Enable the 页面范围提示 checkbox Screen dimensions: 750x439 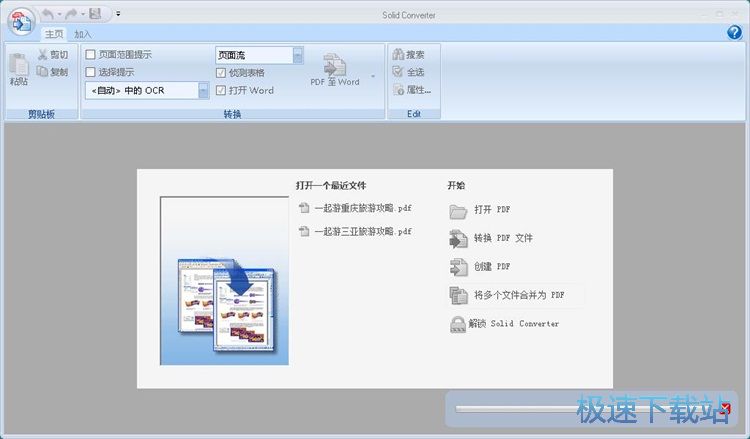click(90, 55)
